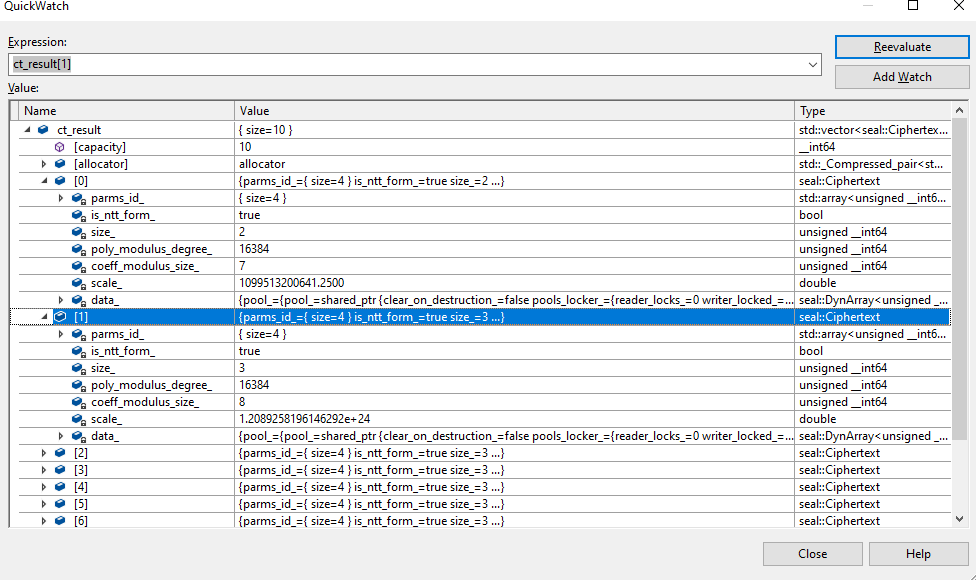Expand the data_ node under element [0]

pyautogui.click(x=61, y=299)
